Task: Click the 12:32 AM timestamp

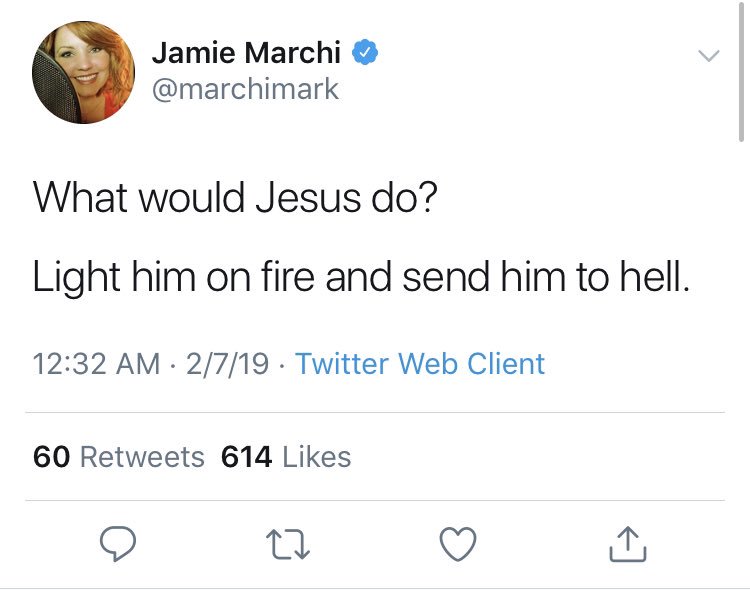Action: click(x=96, y=364)
